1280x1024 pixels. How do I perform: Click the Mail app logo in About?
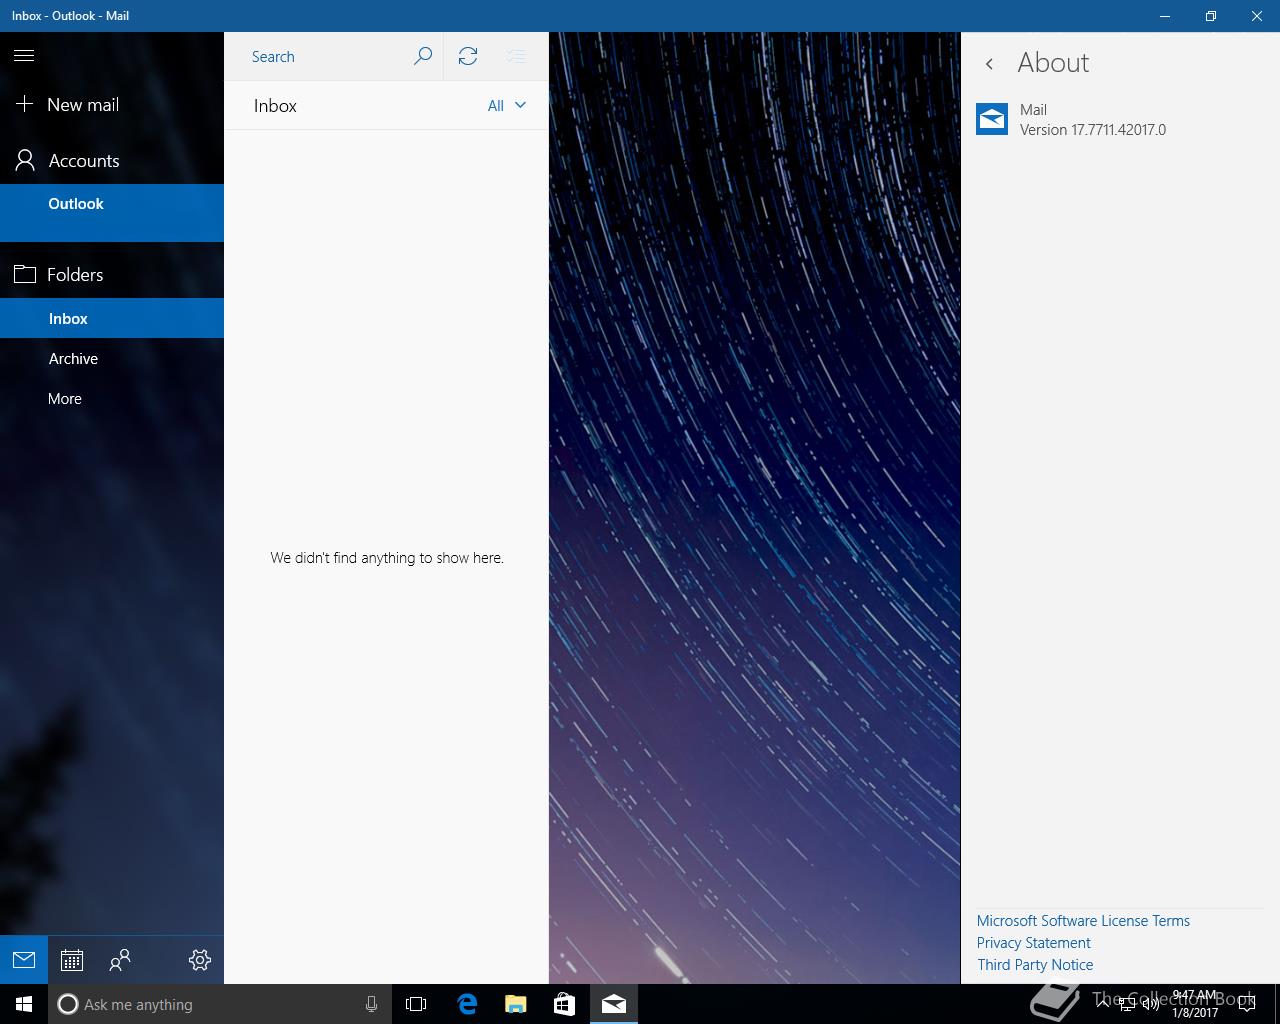(992, 119)
